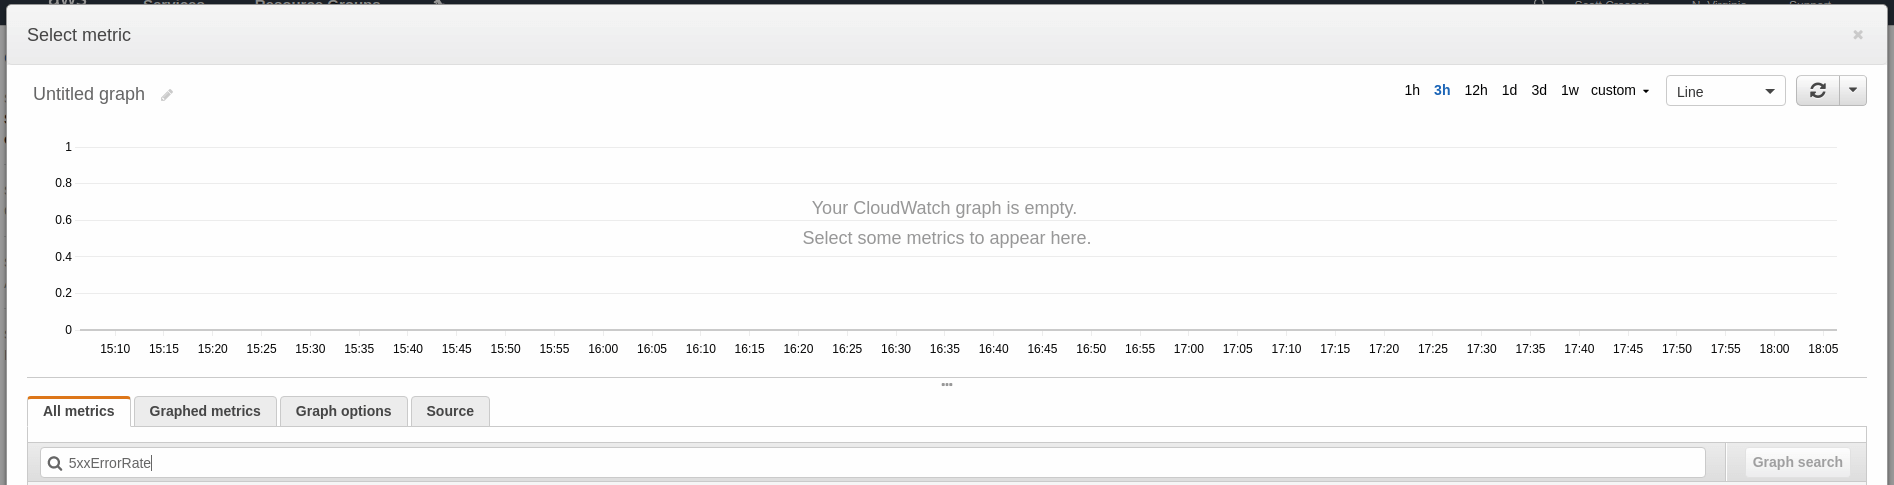
Task: Click the Graph search button
Action: coord(1797,462)
